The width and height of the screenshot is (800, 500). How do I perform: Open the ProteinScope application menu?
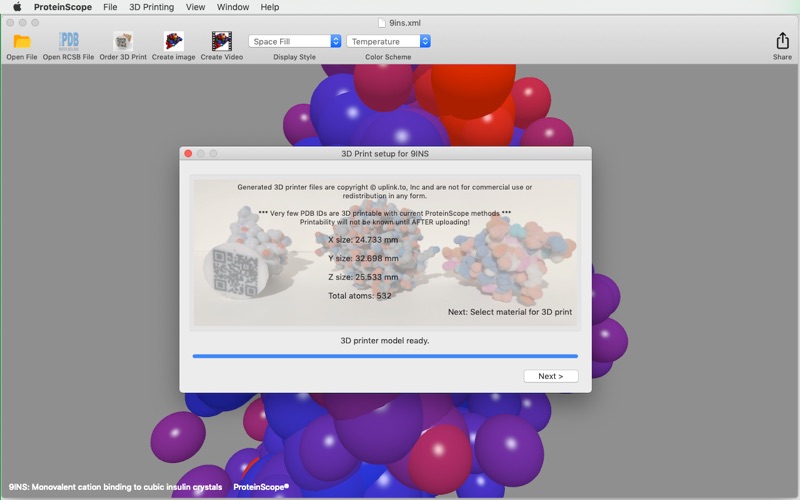(x=63, y=7)
